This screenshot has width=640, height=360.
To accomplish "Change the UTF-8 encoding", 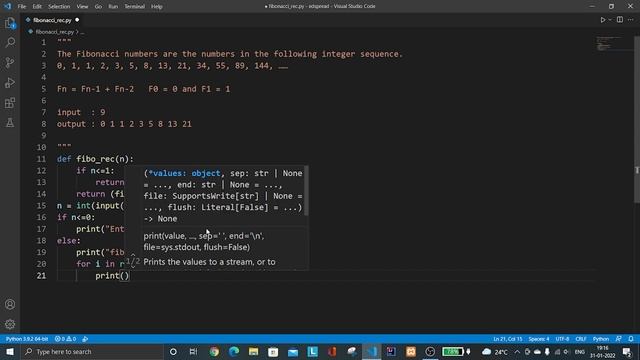I will [x=562, y=339].
